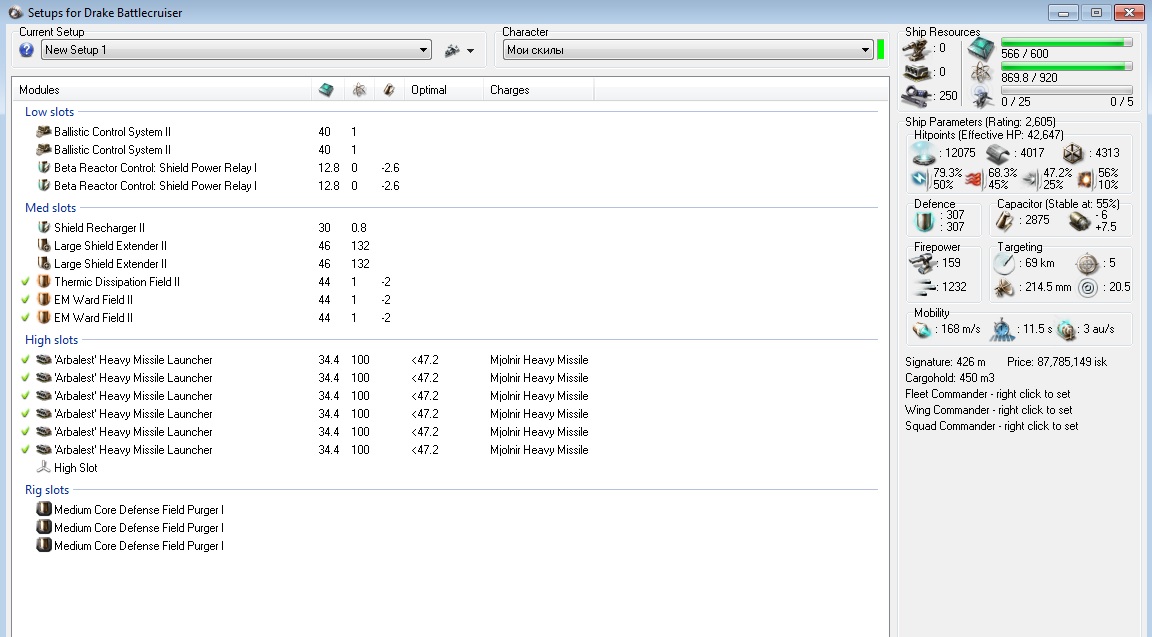Click the Shield Recharger II module icon
Screen dimensions: 1152x637
tap(43, 228)
